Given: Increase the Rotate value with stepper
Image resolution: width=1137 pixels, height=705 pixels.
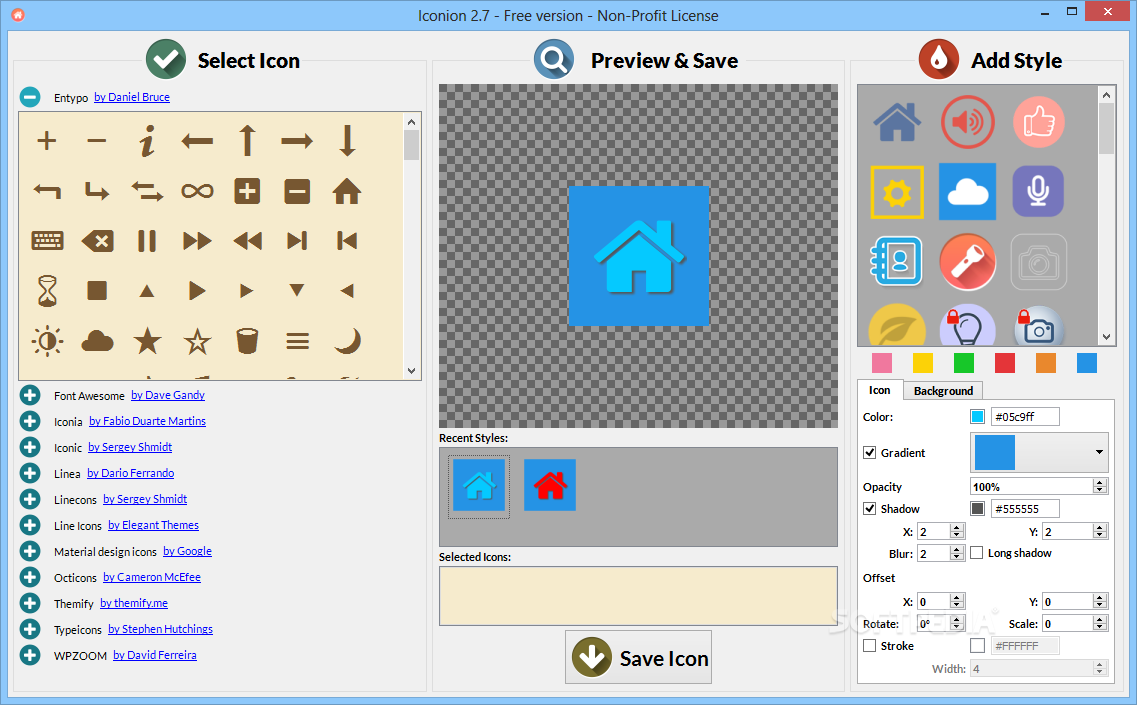Looking at the screenshot, I should coord(957,619).
